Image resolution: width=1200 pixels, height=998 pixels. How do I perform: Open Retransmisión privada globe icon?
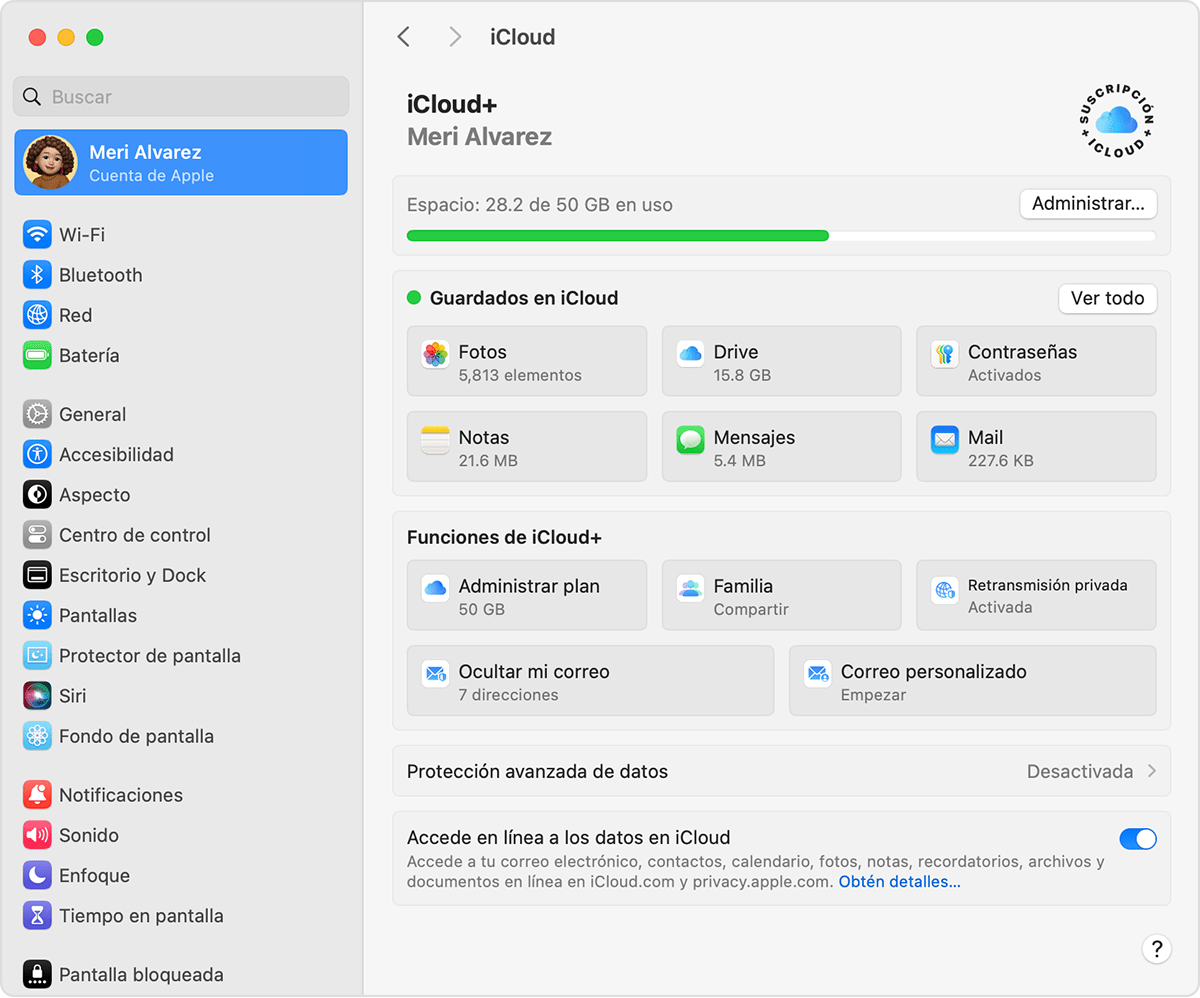coord(944,589)
